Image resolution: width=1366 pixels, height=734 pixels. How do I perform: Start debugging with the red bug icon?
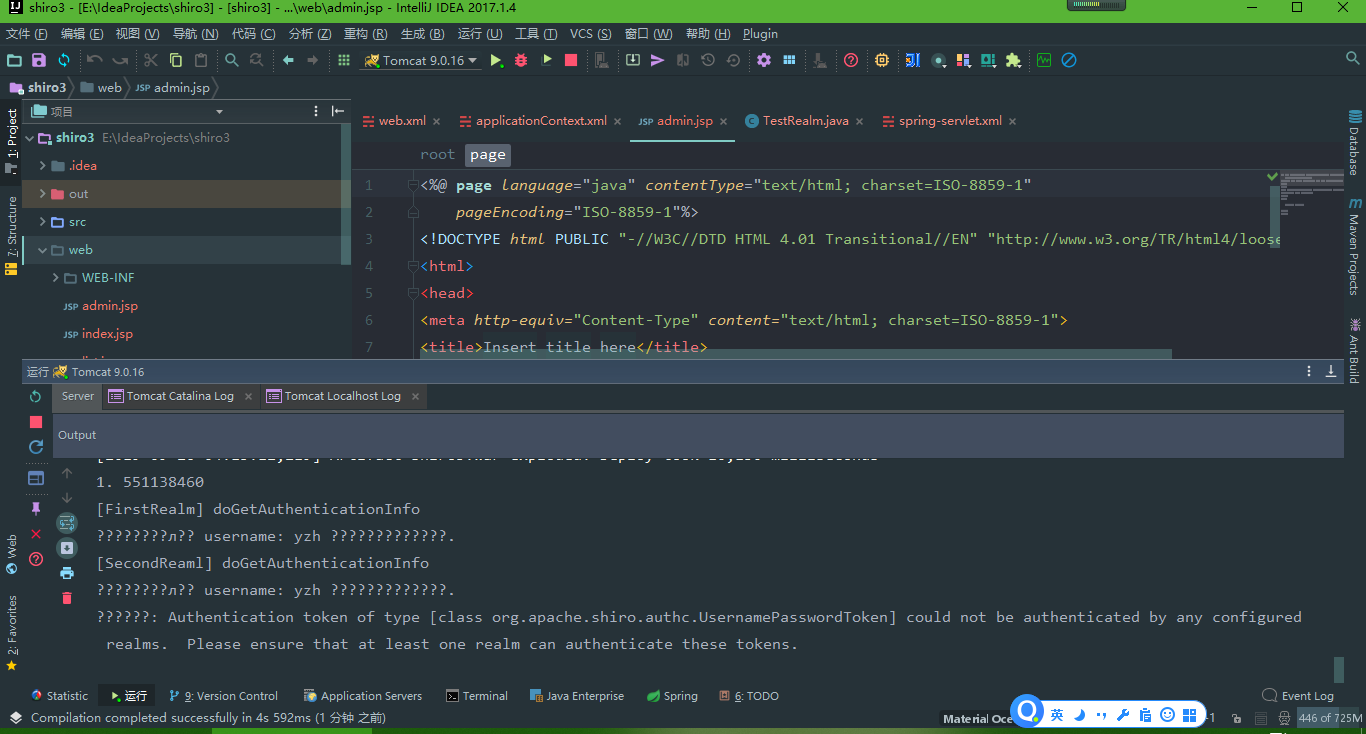click(x=521, y=60)
